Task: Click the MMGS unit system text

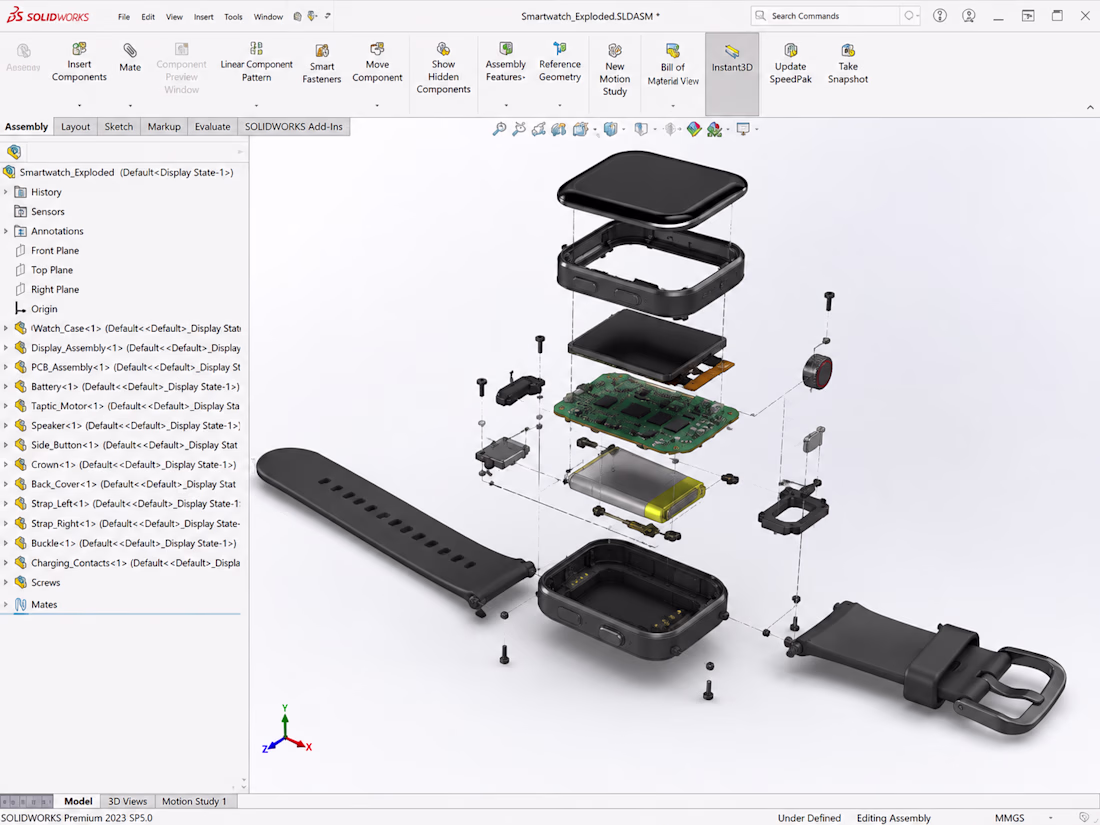Action: click(1010, 818)
